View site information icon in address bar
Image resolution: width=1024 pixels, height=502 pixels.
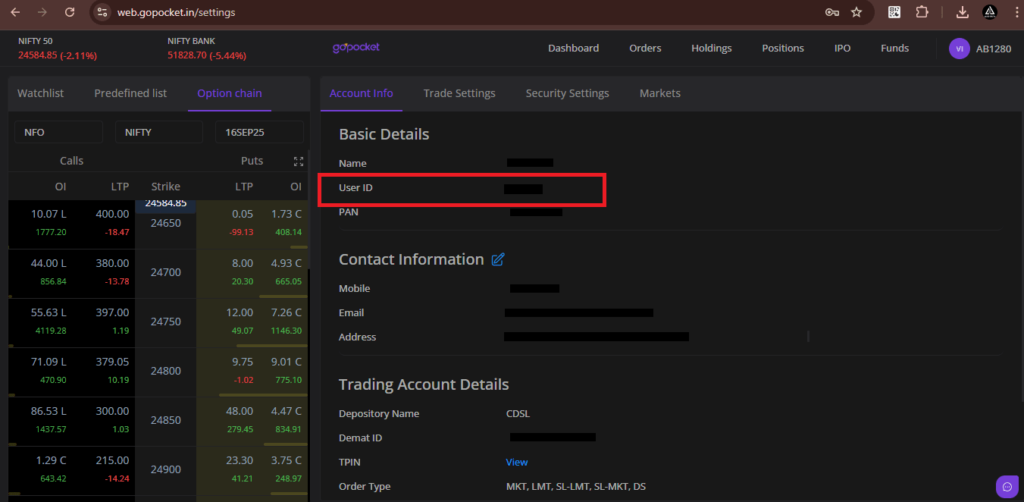(x=100, y=13)
